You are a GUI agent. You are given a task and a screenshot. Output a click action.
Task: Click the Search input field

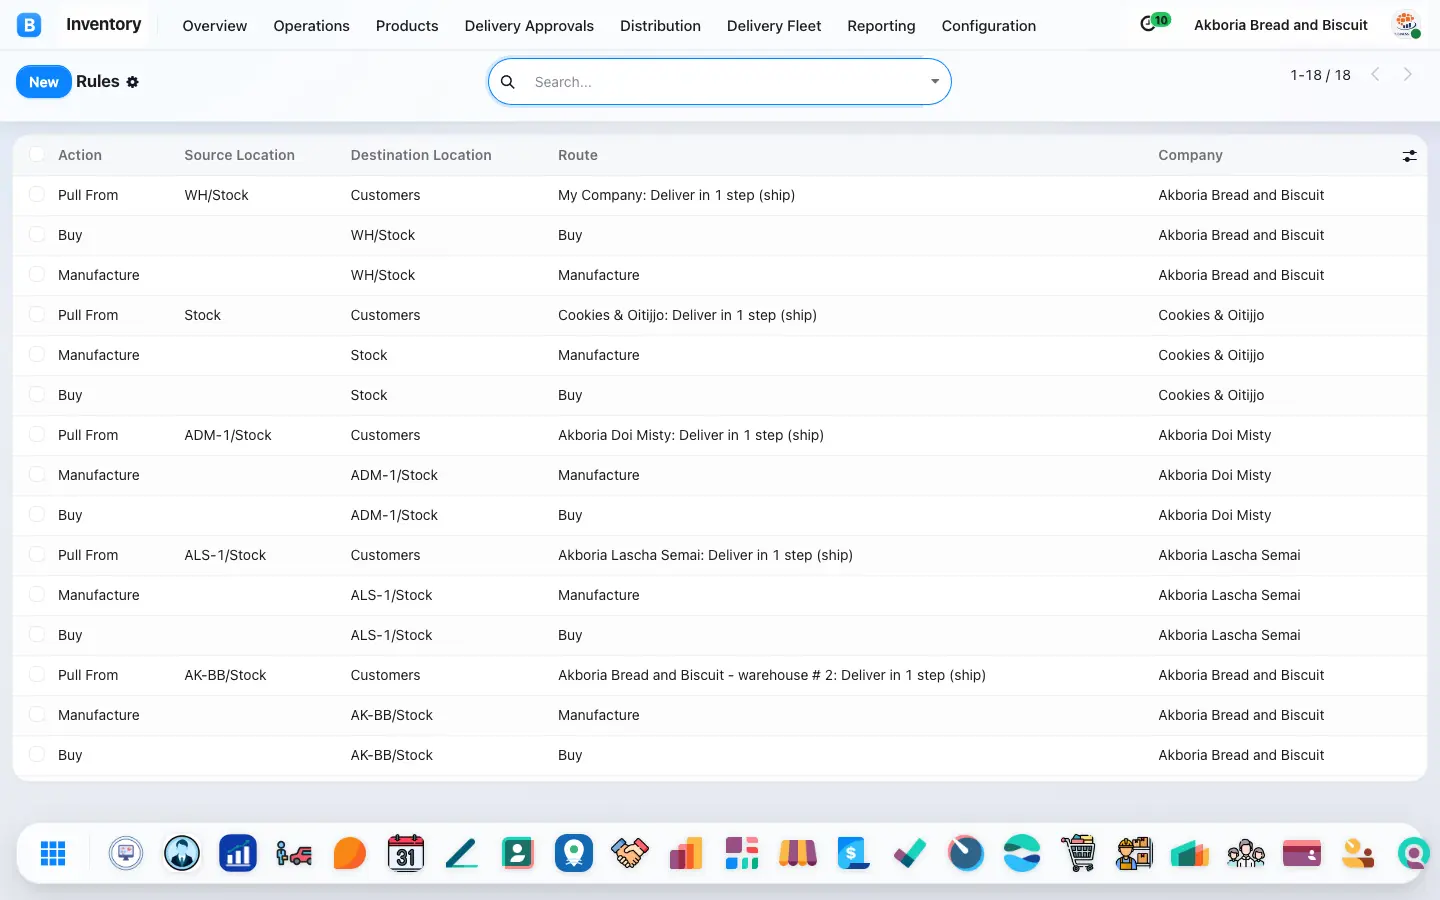[725, 82]
